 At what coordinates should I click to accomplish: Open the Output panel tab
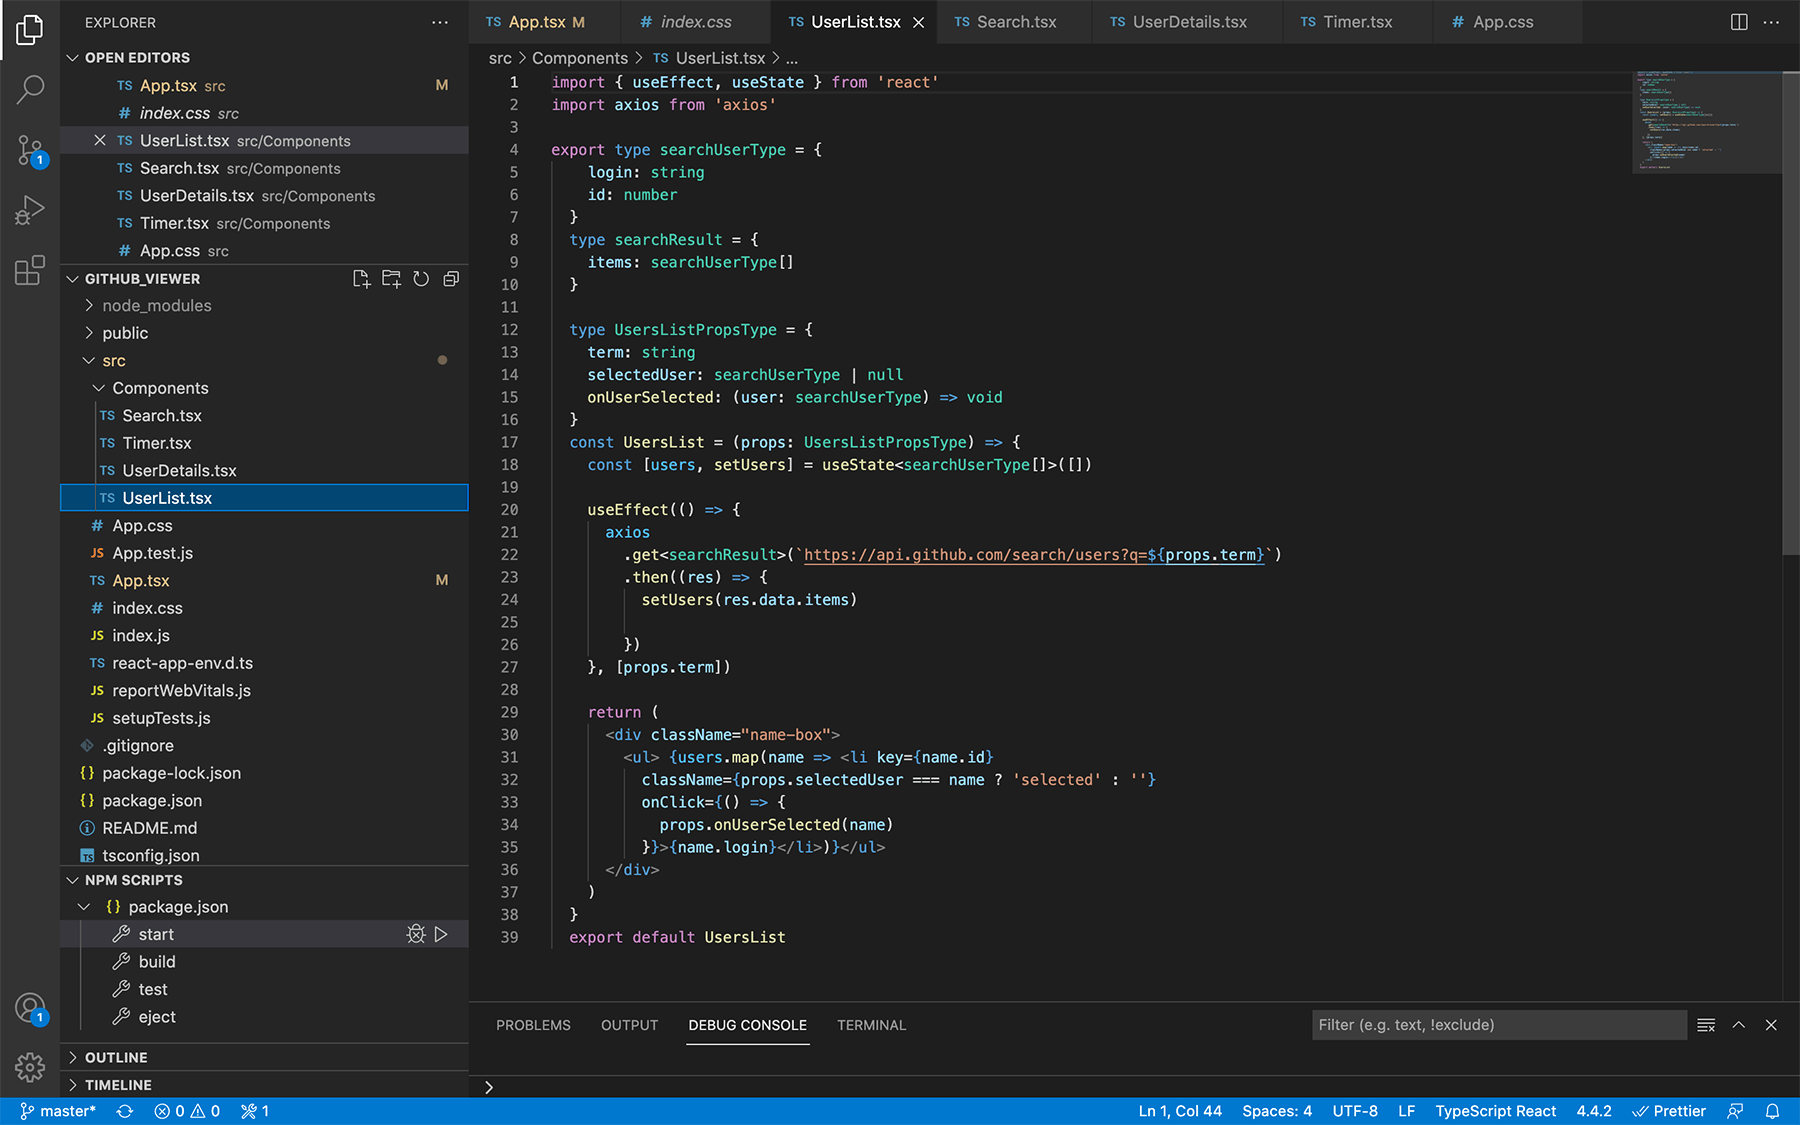click(x=630, y=1025)
